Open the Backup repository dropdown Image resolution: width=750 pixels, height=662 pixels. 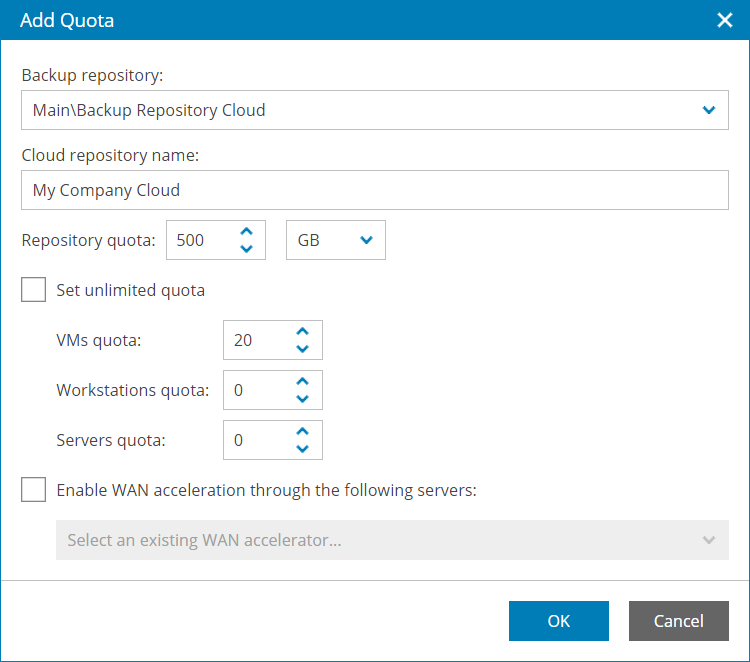(709, 110)
